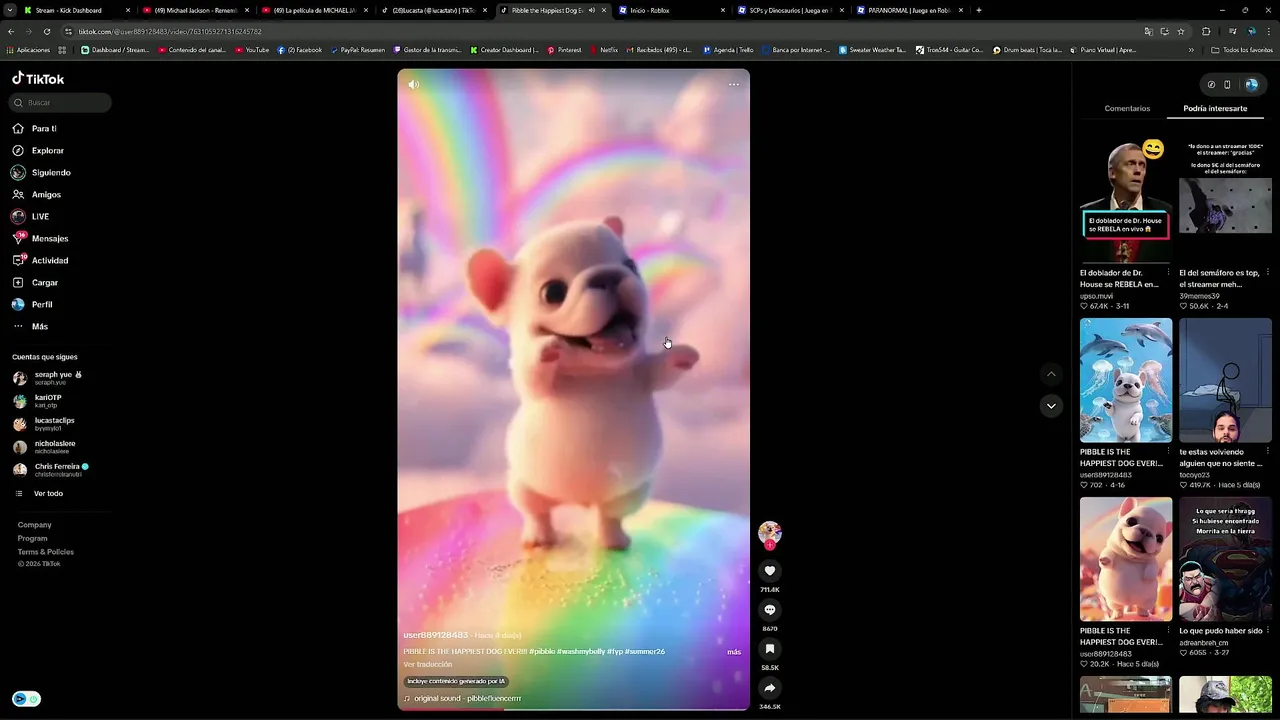This screenshot has width=1280, height=720.
Task: Open comments via the speech bubble icon
Action: (770, 610)
